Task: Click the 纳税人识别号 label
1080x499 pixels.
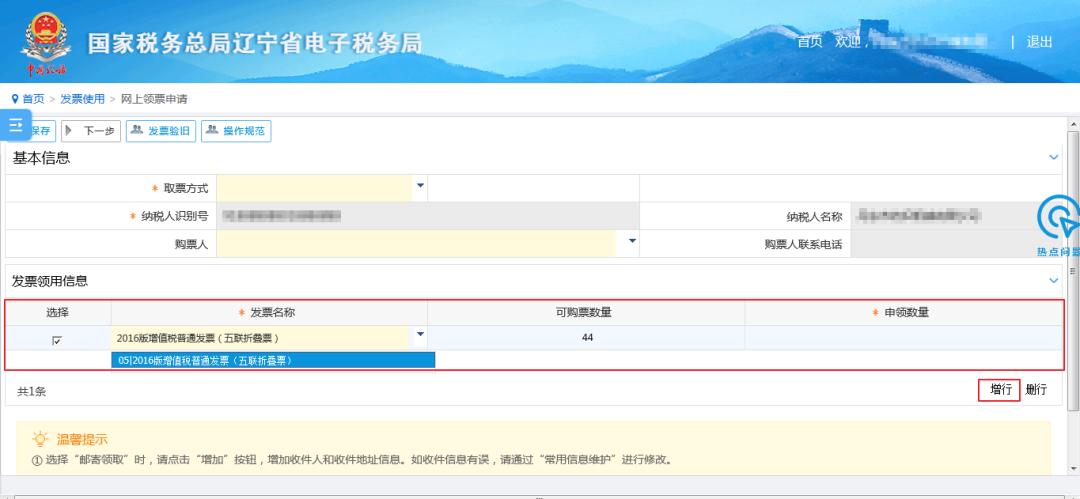Action: click(x=176, y=216)
